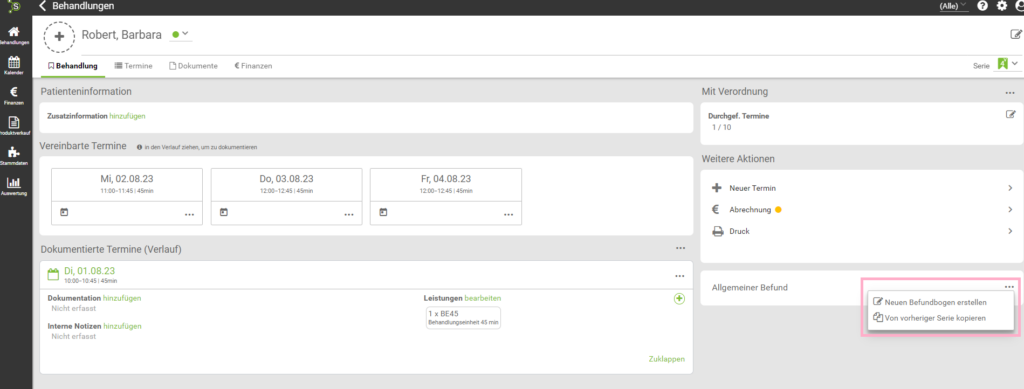Open the (Alle) filter dropdown
The width and height of the screenshot is (1024, 389).
[953, 6]
